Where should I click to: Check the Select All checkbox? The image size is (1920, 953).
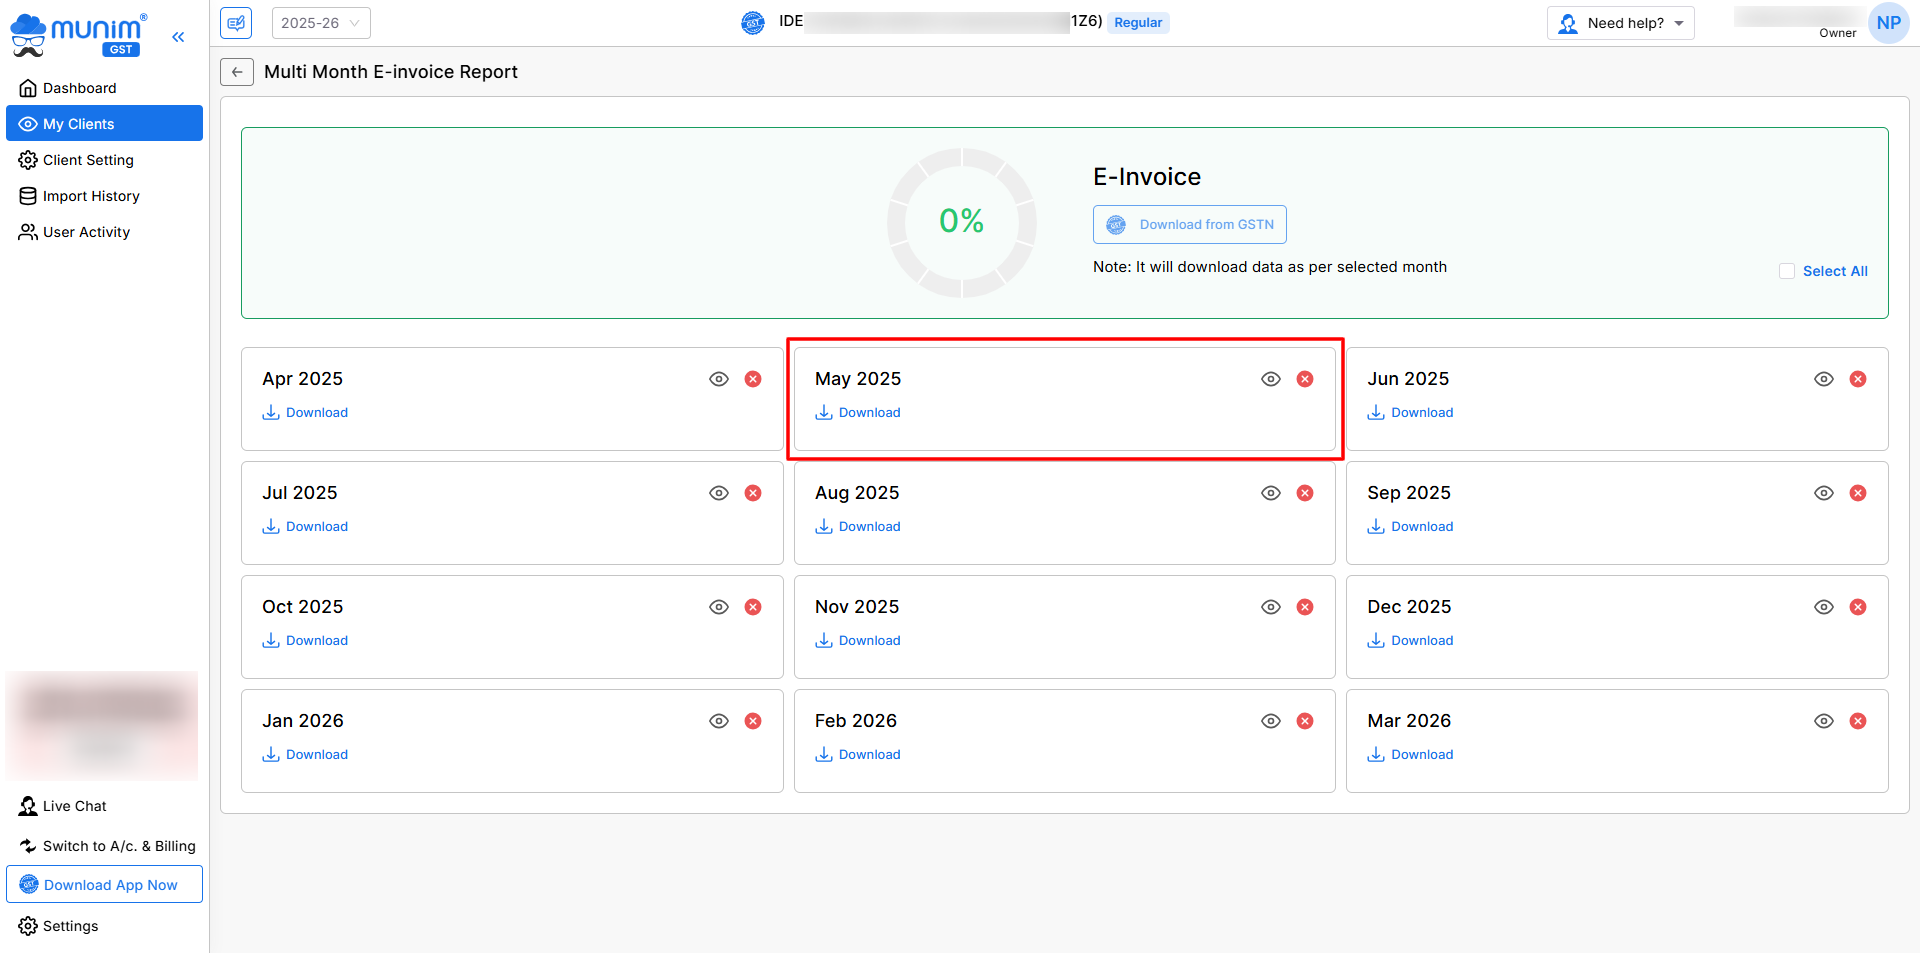(x=1787, y=271)
